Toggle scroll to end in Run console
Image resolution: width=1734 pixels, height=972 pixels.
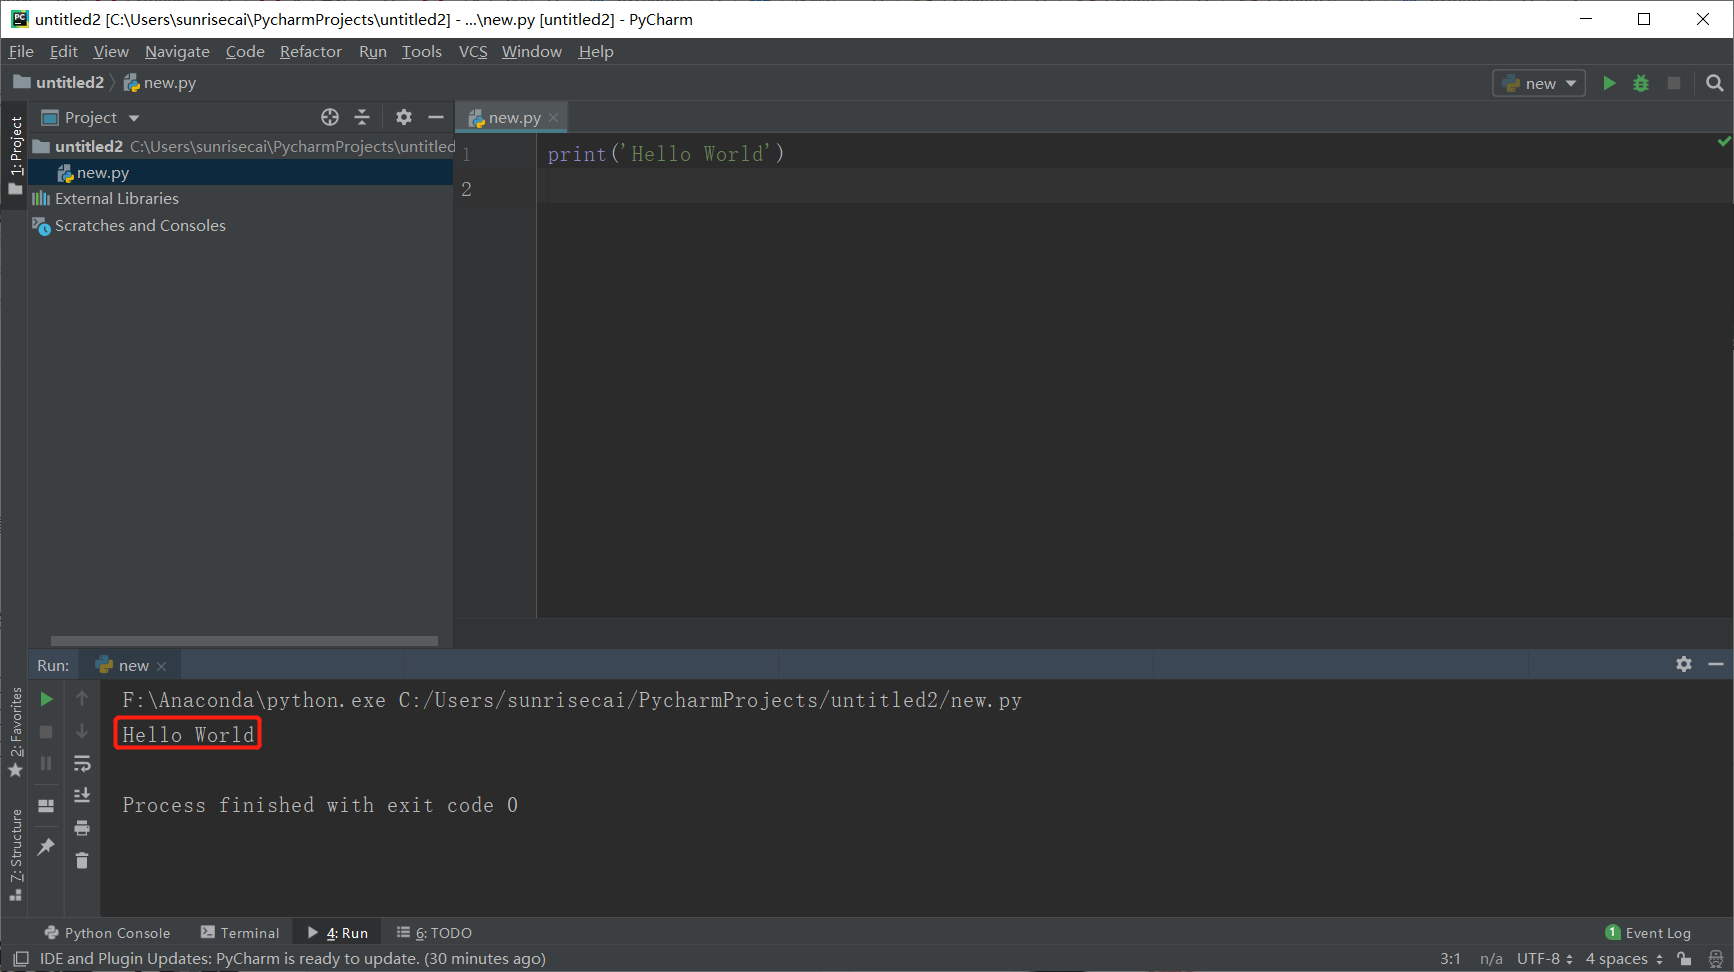(x=82, y=796)
